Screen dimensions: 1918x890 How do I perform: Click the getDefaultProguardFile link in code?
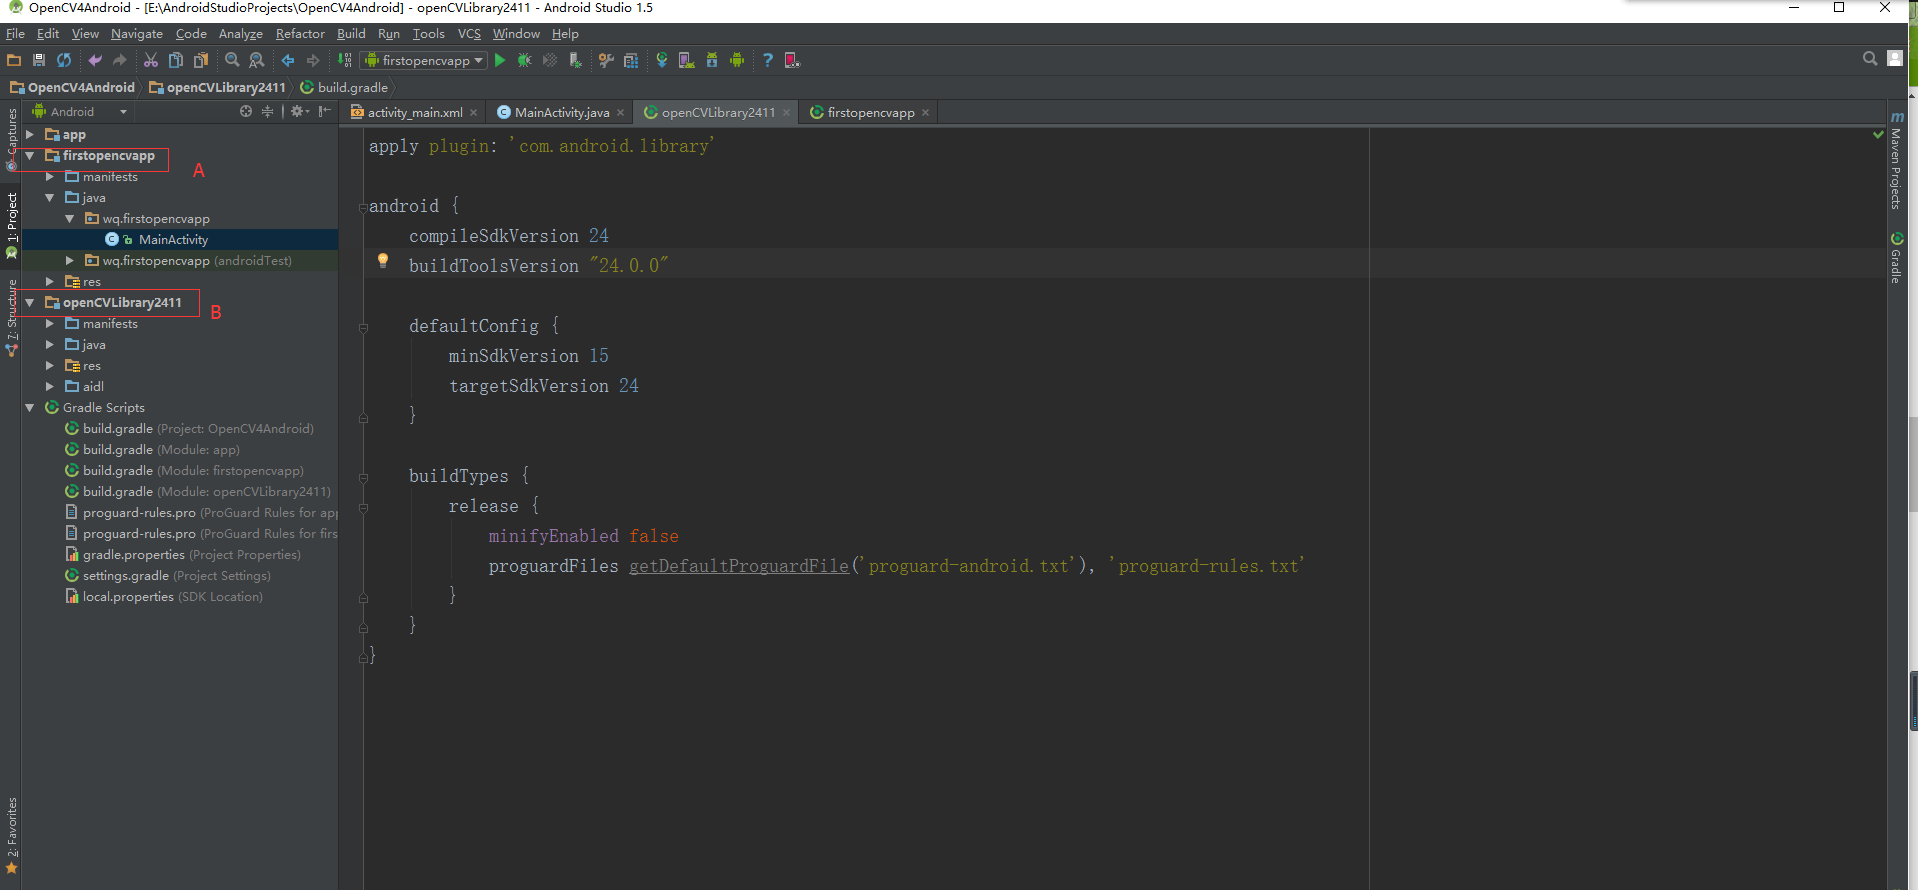738,566
